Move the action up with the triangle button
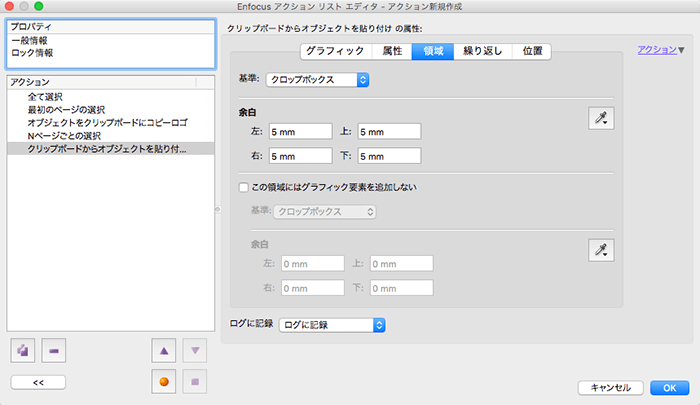700x405 pixels. click(x=164, y=351)
